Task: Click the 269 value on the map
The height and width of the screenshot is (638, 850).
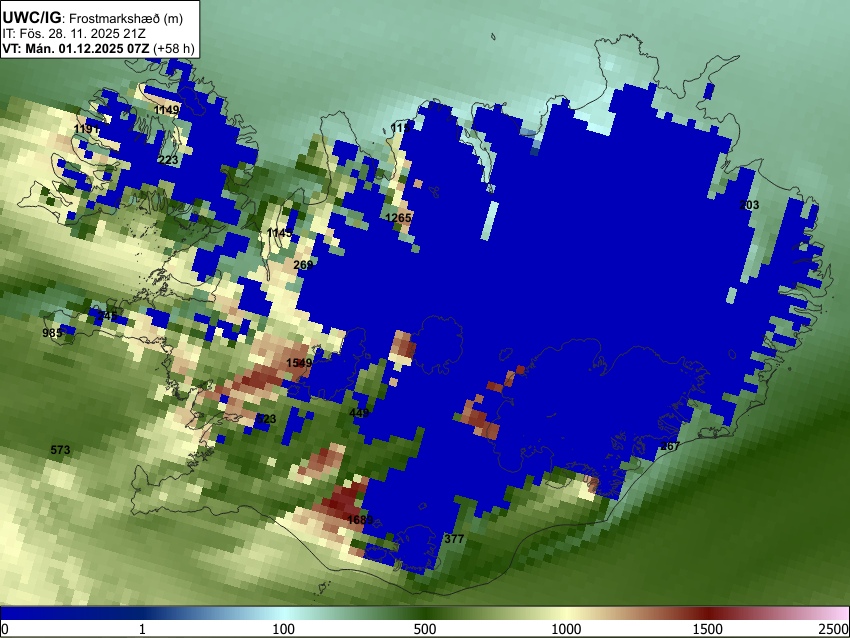Action: coord(303,265)
